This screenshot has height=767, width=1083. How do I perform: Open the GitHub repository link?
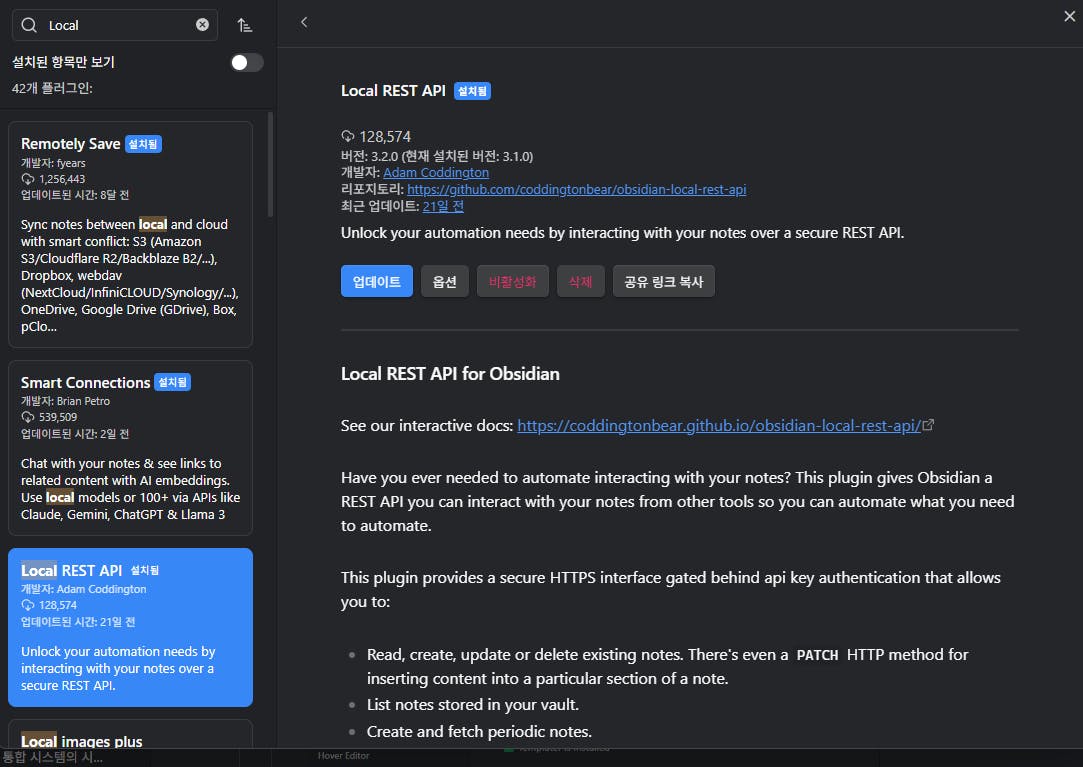[577, 189]
